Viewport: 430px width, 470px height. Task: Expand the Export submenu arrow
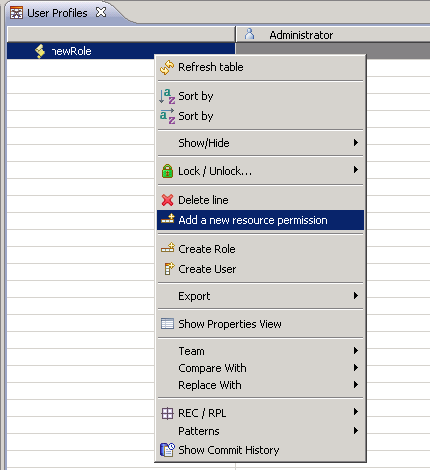[x=356, y=296]
